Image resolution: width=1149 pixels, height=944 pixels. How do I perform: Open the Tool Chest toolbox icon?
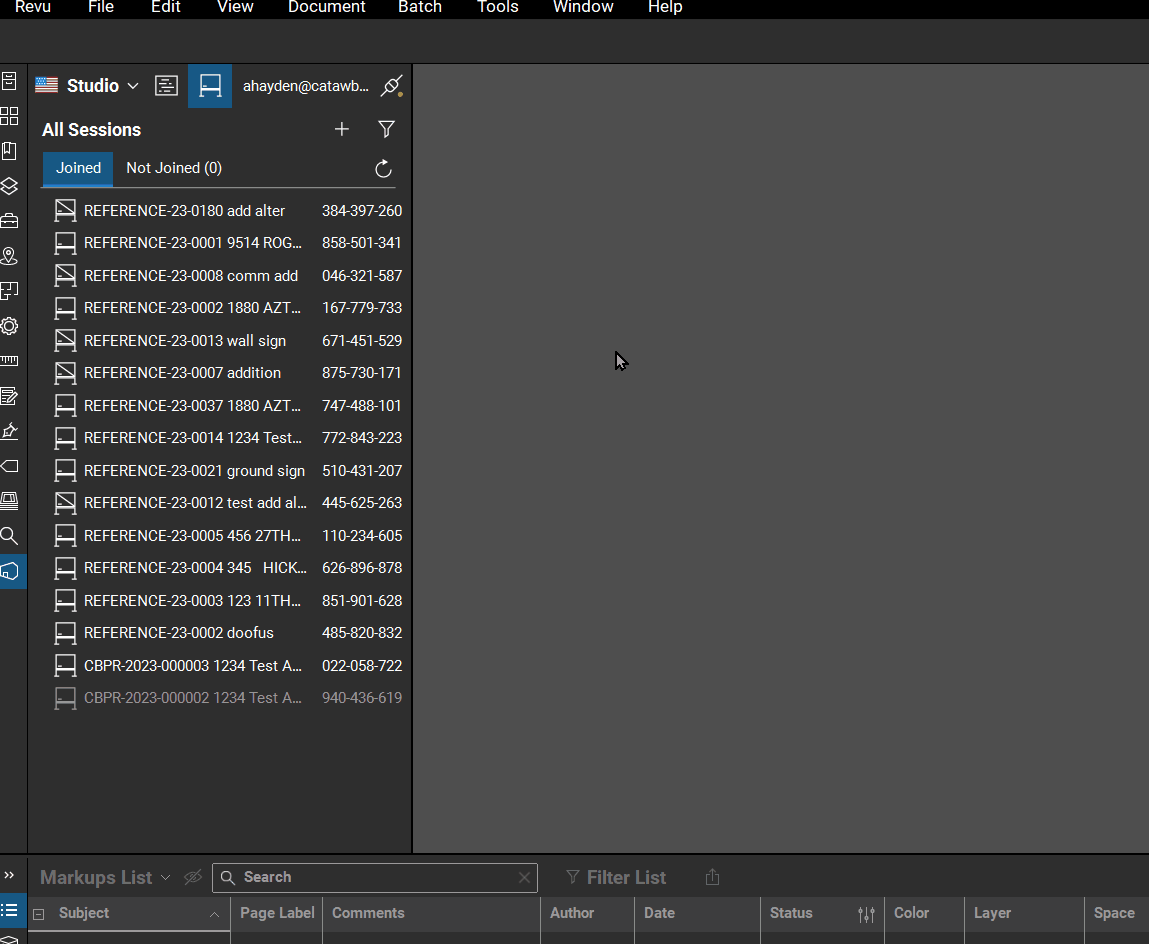pos(9,221)
